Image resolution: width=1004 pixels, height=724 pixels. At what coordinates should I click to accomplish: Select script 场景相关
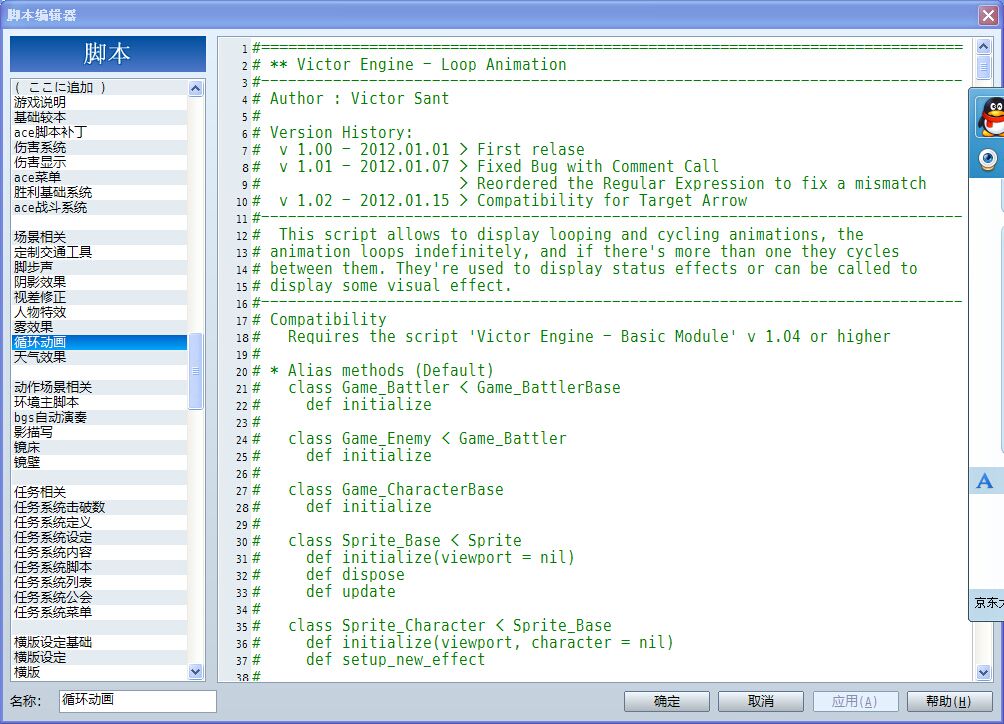click(100, 237)
